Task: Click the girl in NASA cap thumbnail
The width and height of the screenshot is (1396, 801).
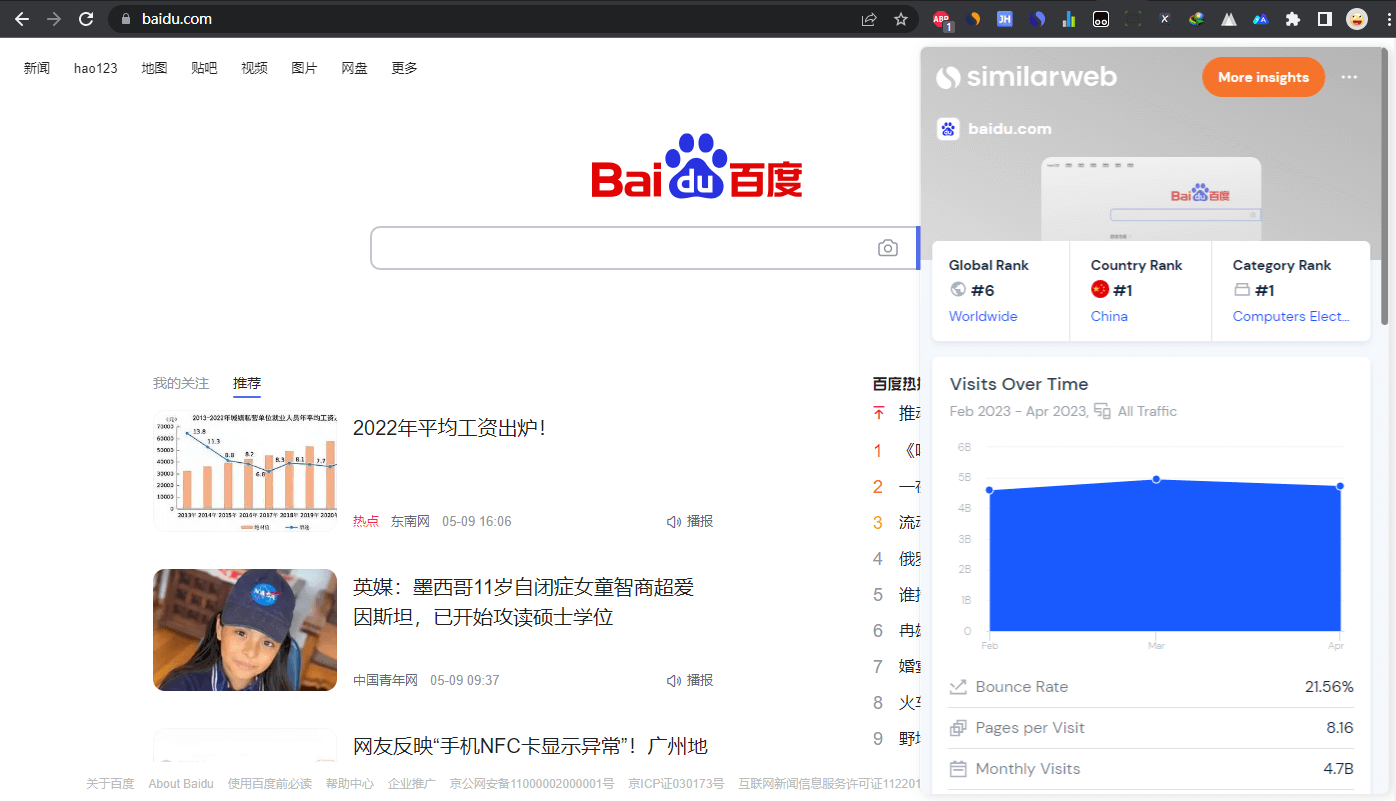Action: coord(245,630)
